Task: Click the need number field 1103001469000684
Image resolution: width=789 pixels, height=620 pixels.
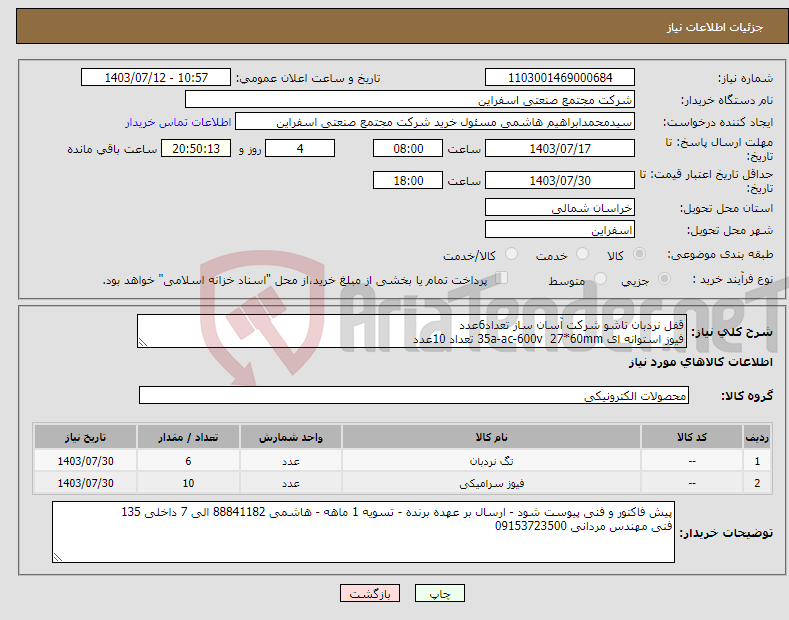Action: [560, 78]
